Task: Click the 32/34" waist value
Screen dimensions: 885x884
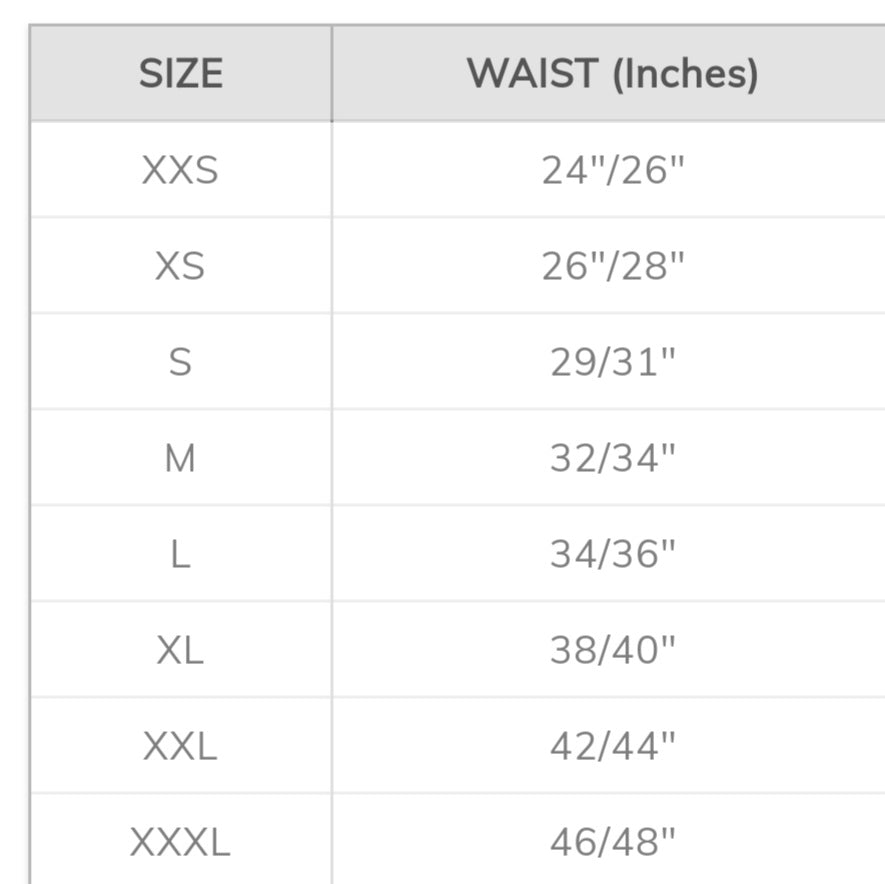Action: (612, 459)
